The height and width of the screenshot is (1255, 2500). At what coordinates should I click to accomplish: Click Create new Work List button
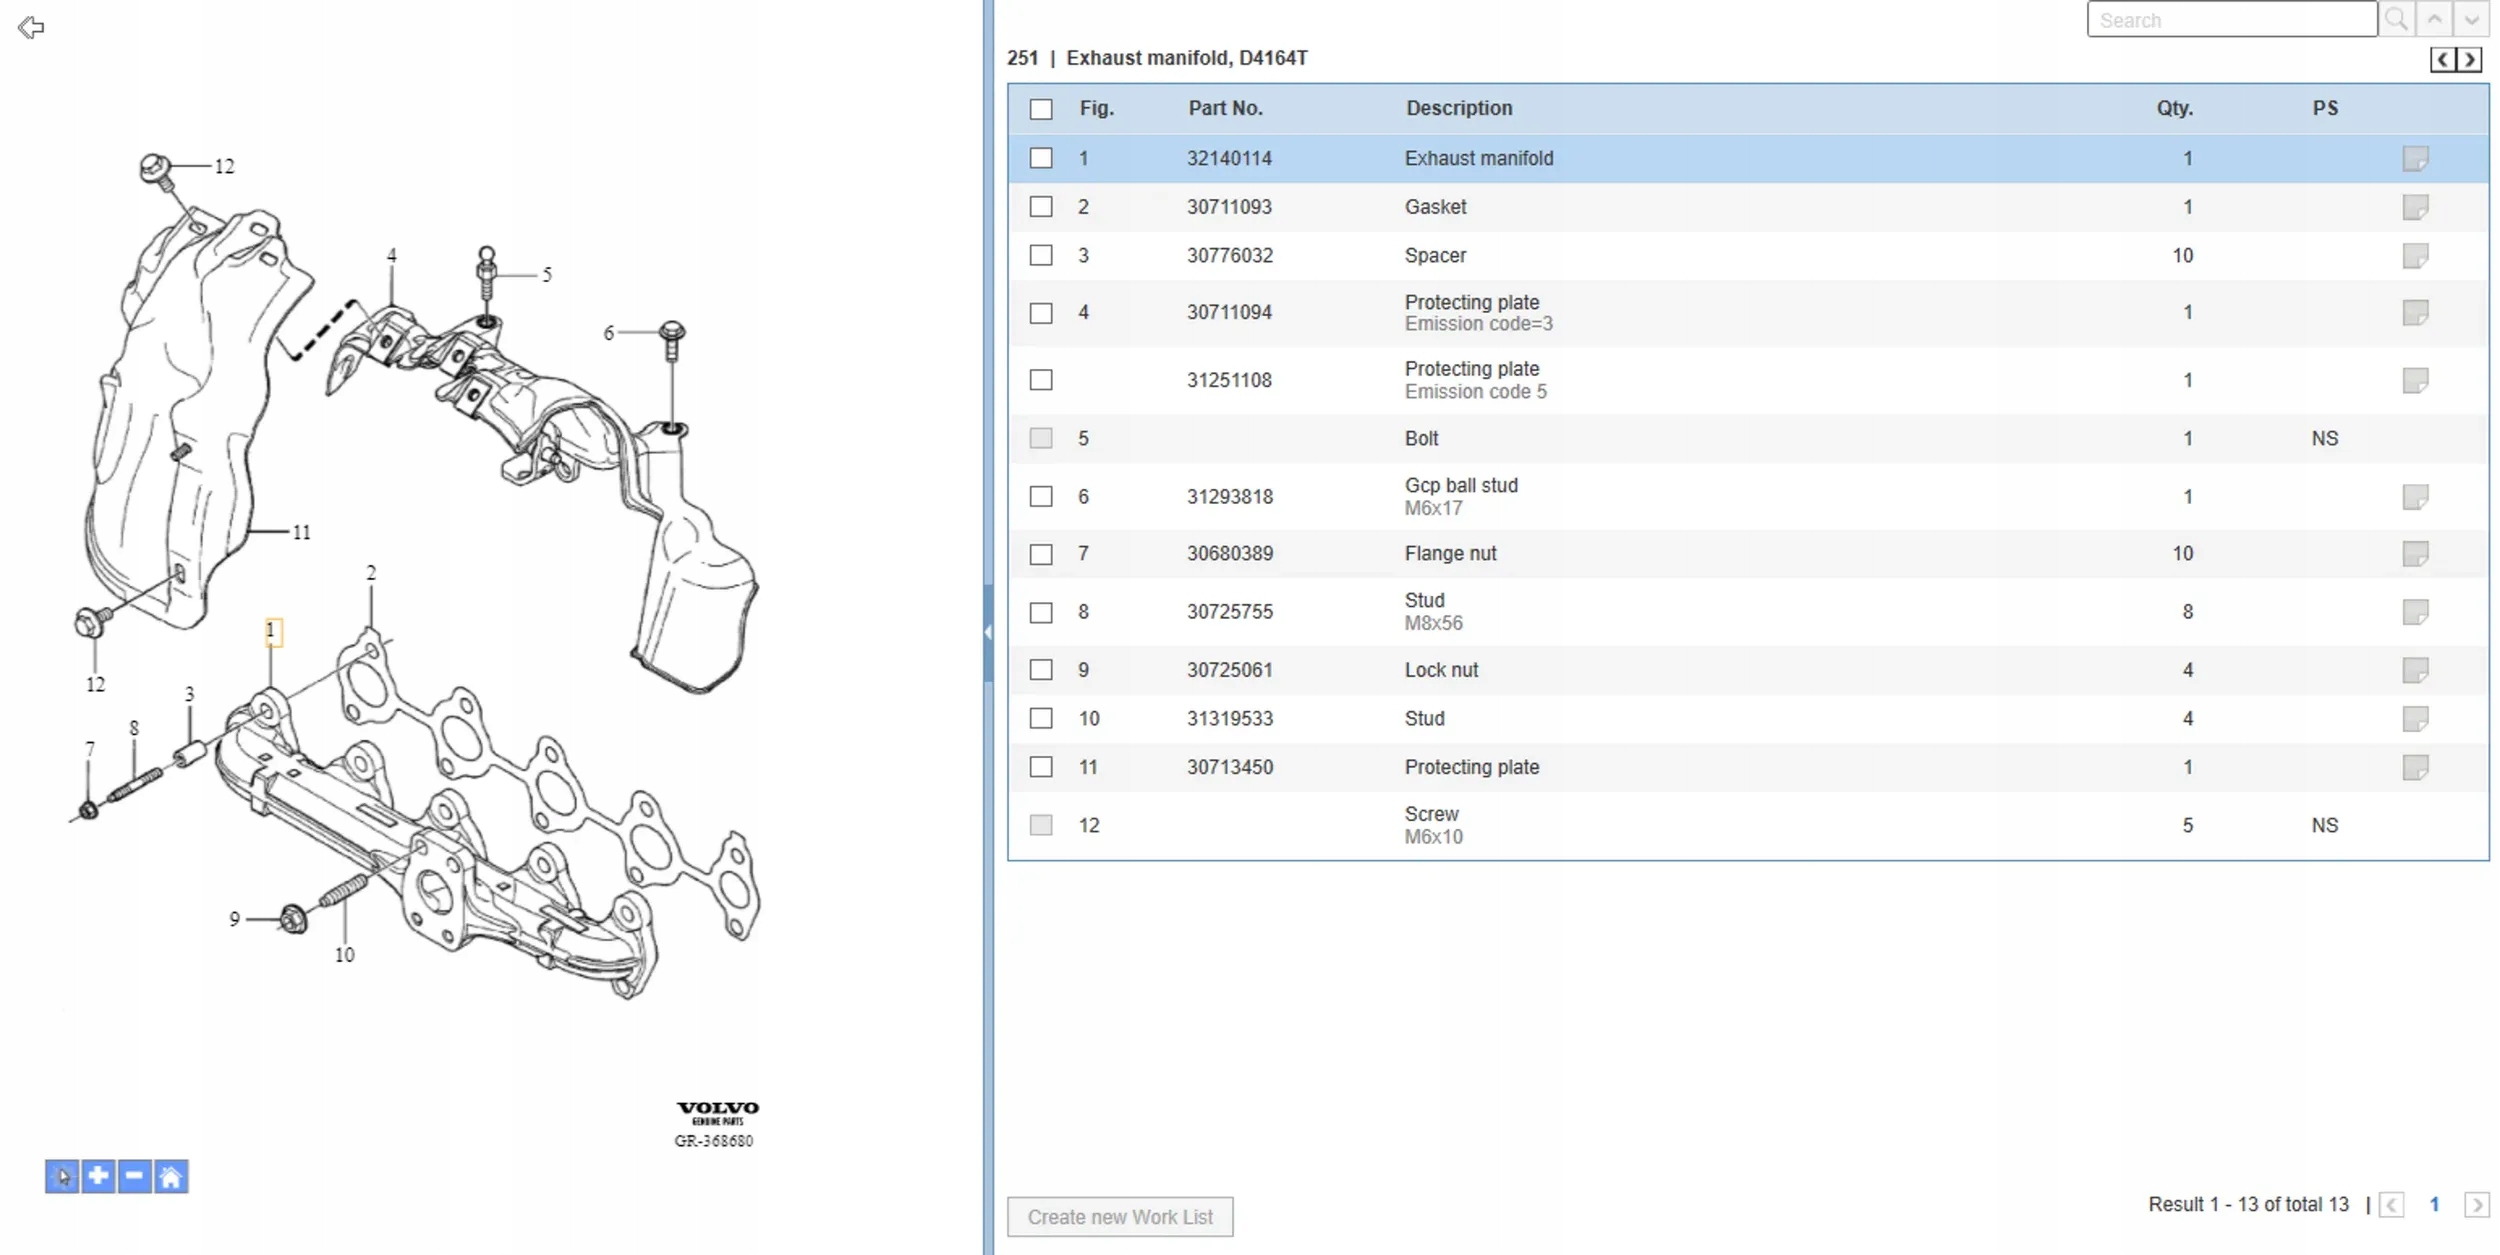(1120, 1217)
